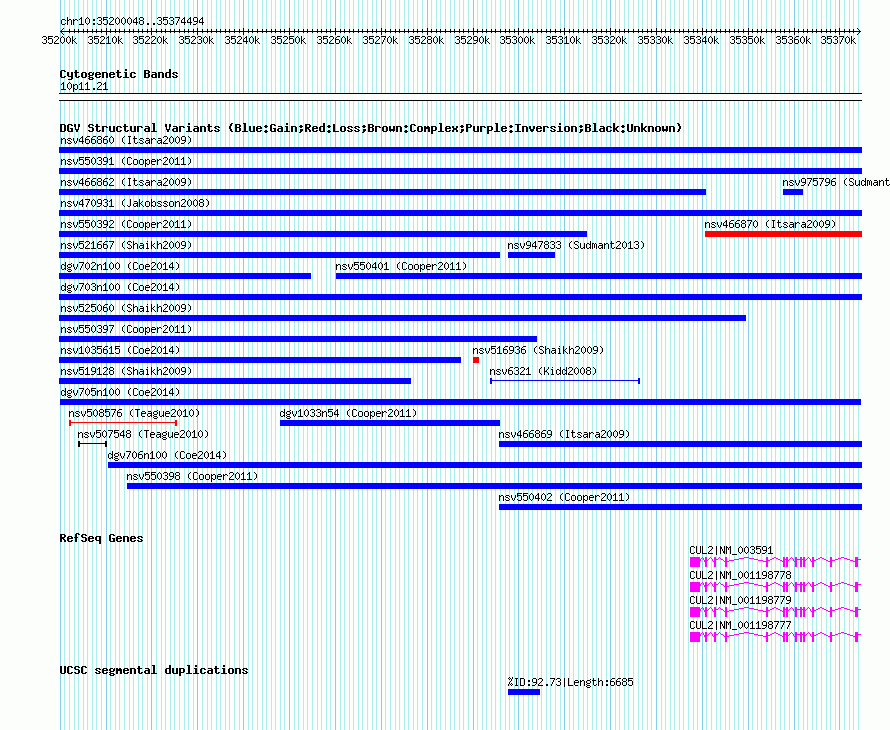Click the dgv706n100 (Coe2014) label

pyautogui.click(x=167, y=455)
